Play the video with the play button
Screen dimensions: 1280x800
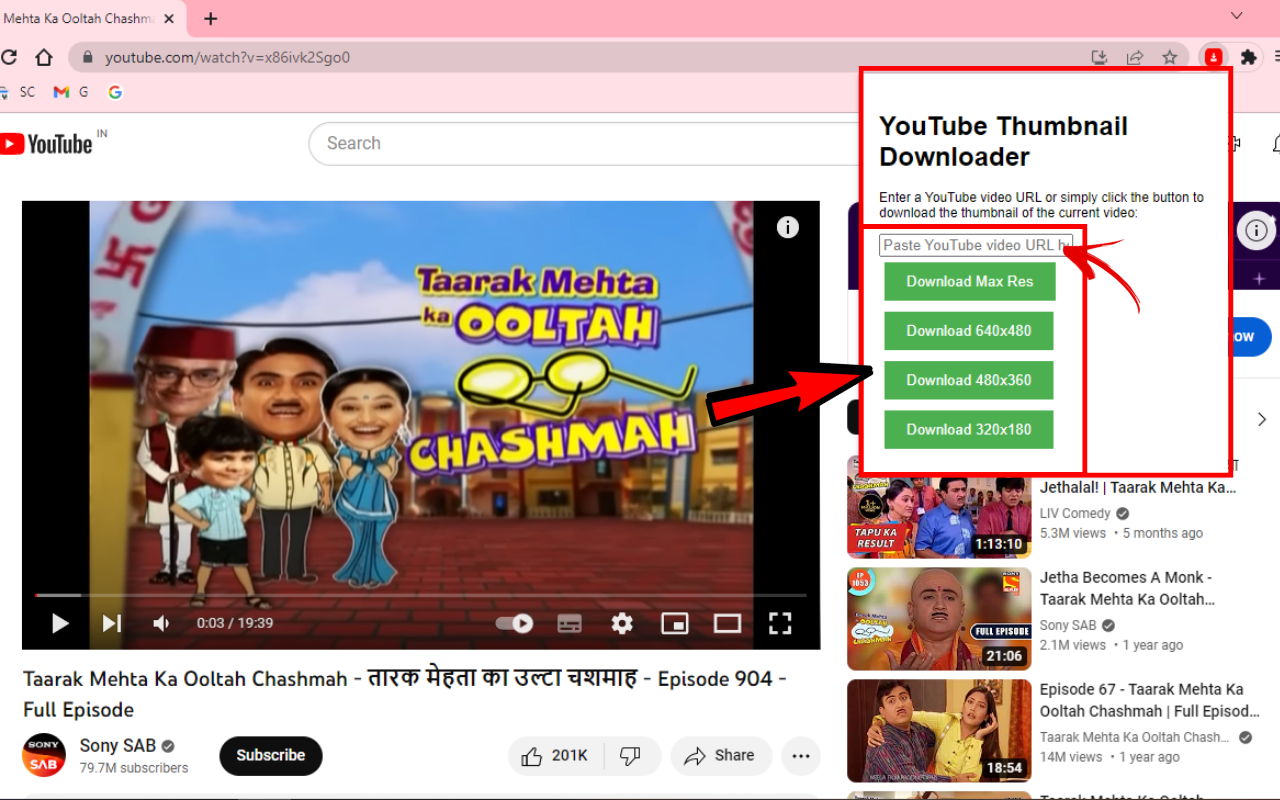tap(60, 623)
